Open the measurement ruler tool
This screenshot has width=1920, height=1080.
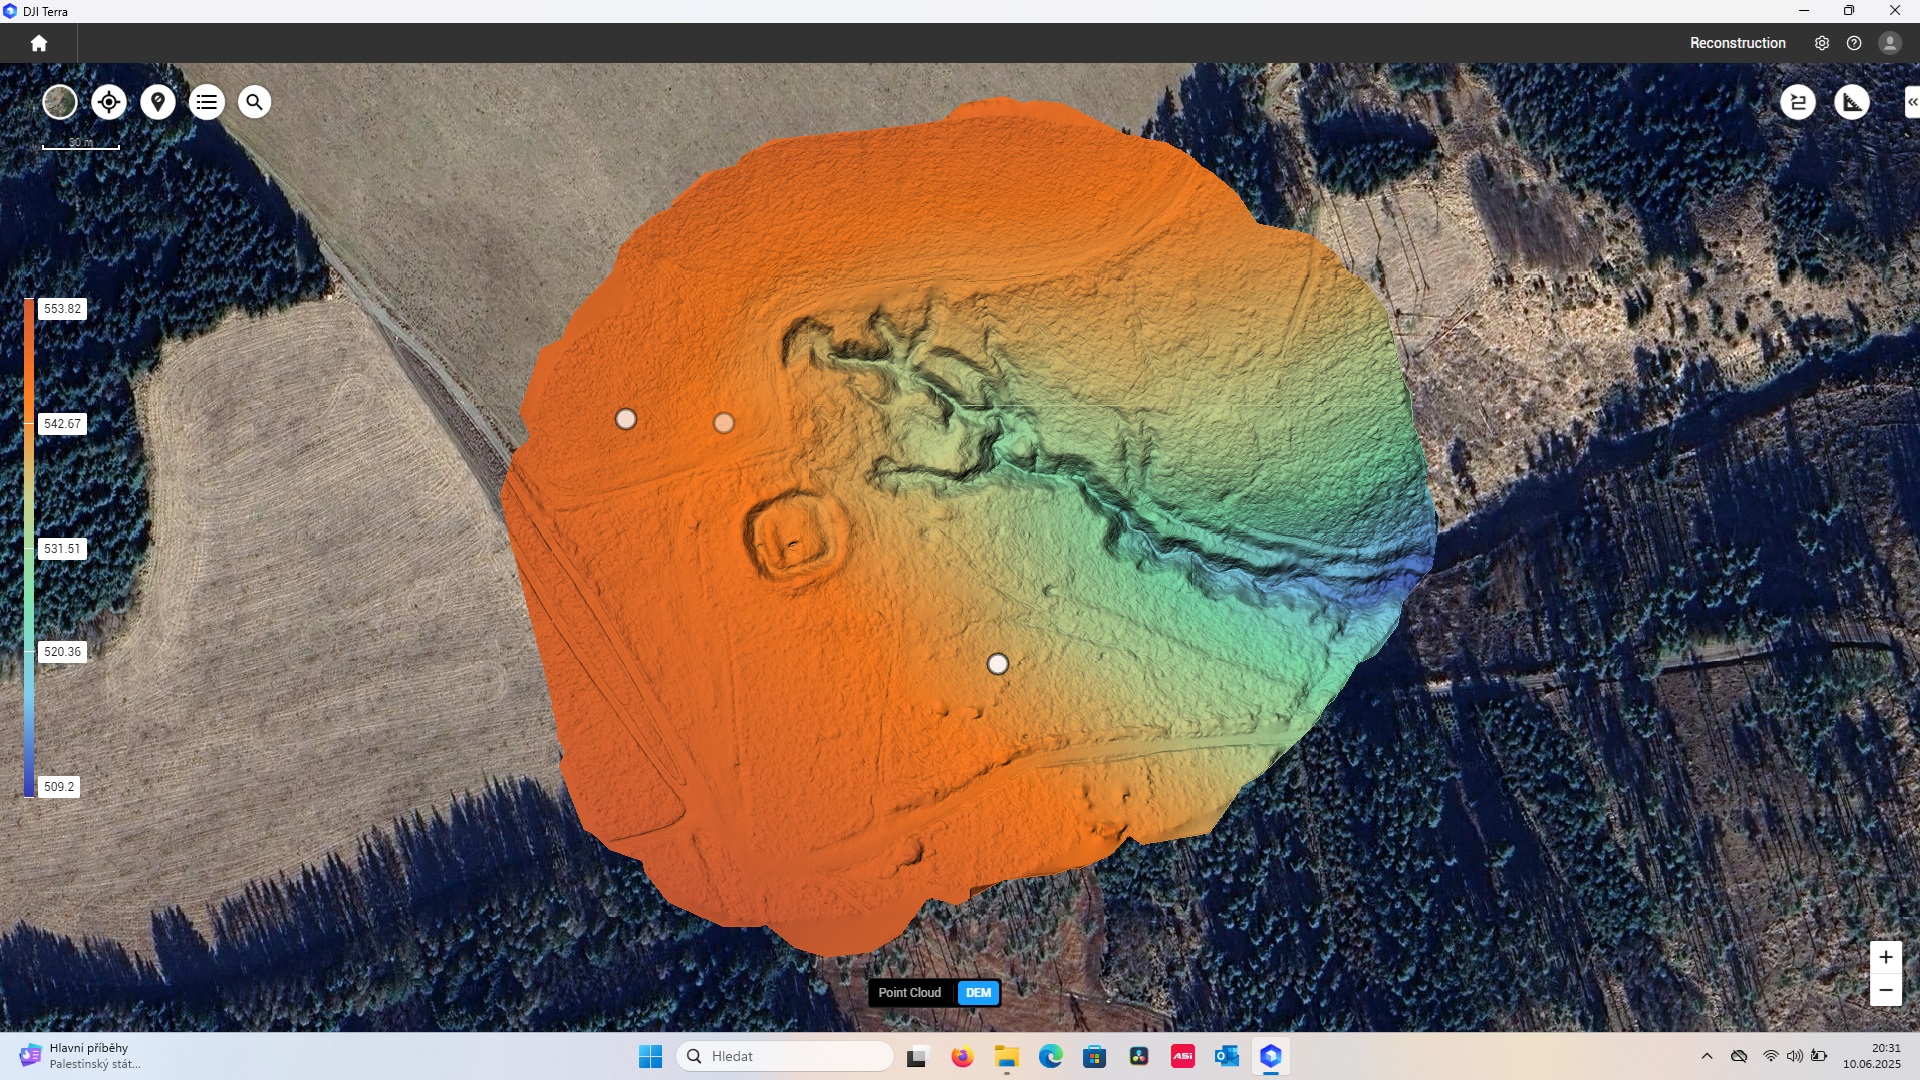(1852, 102)
